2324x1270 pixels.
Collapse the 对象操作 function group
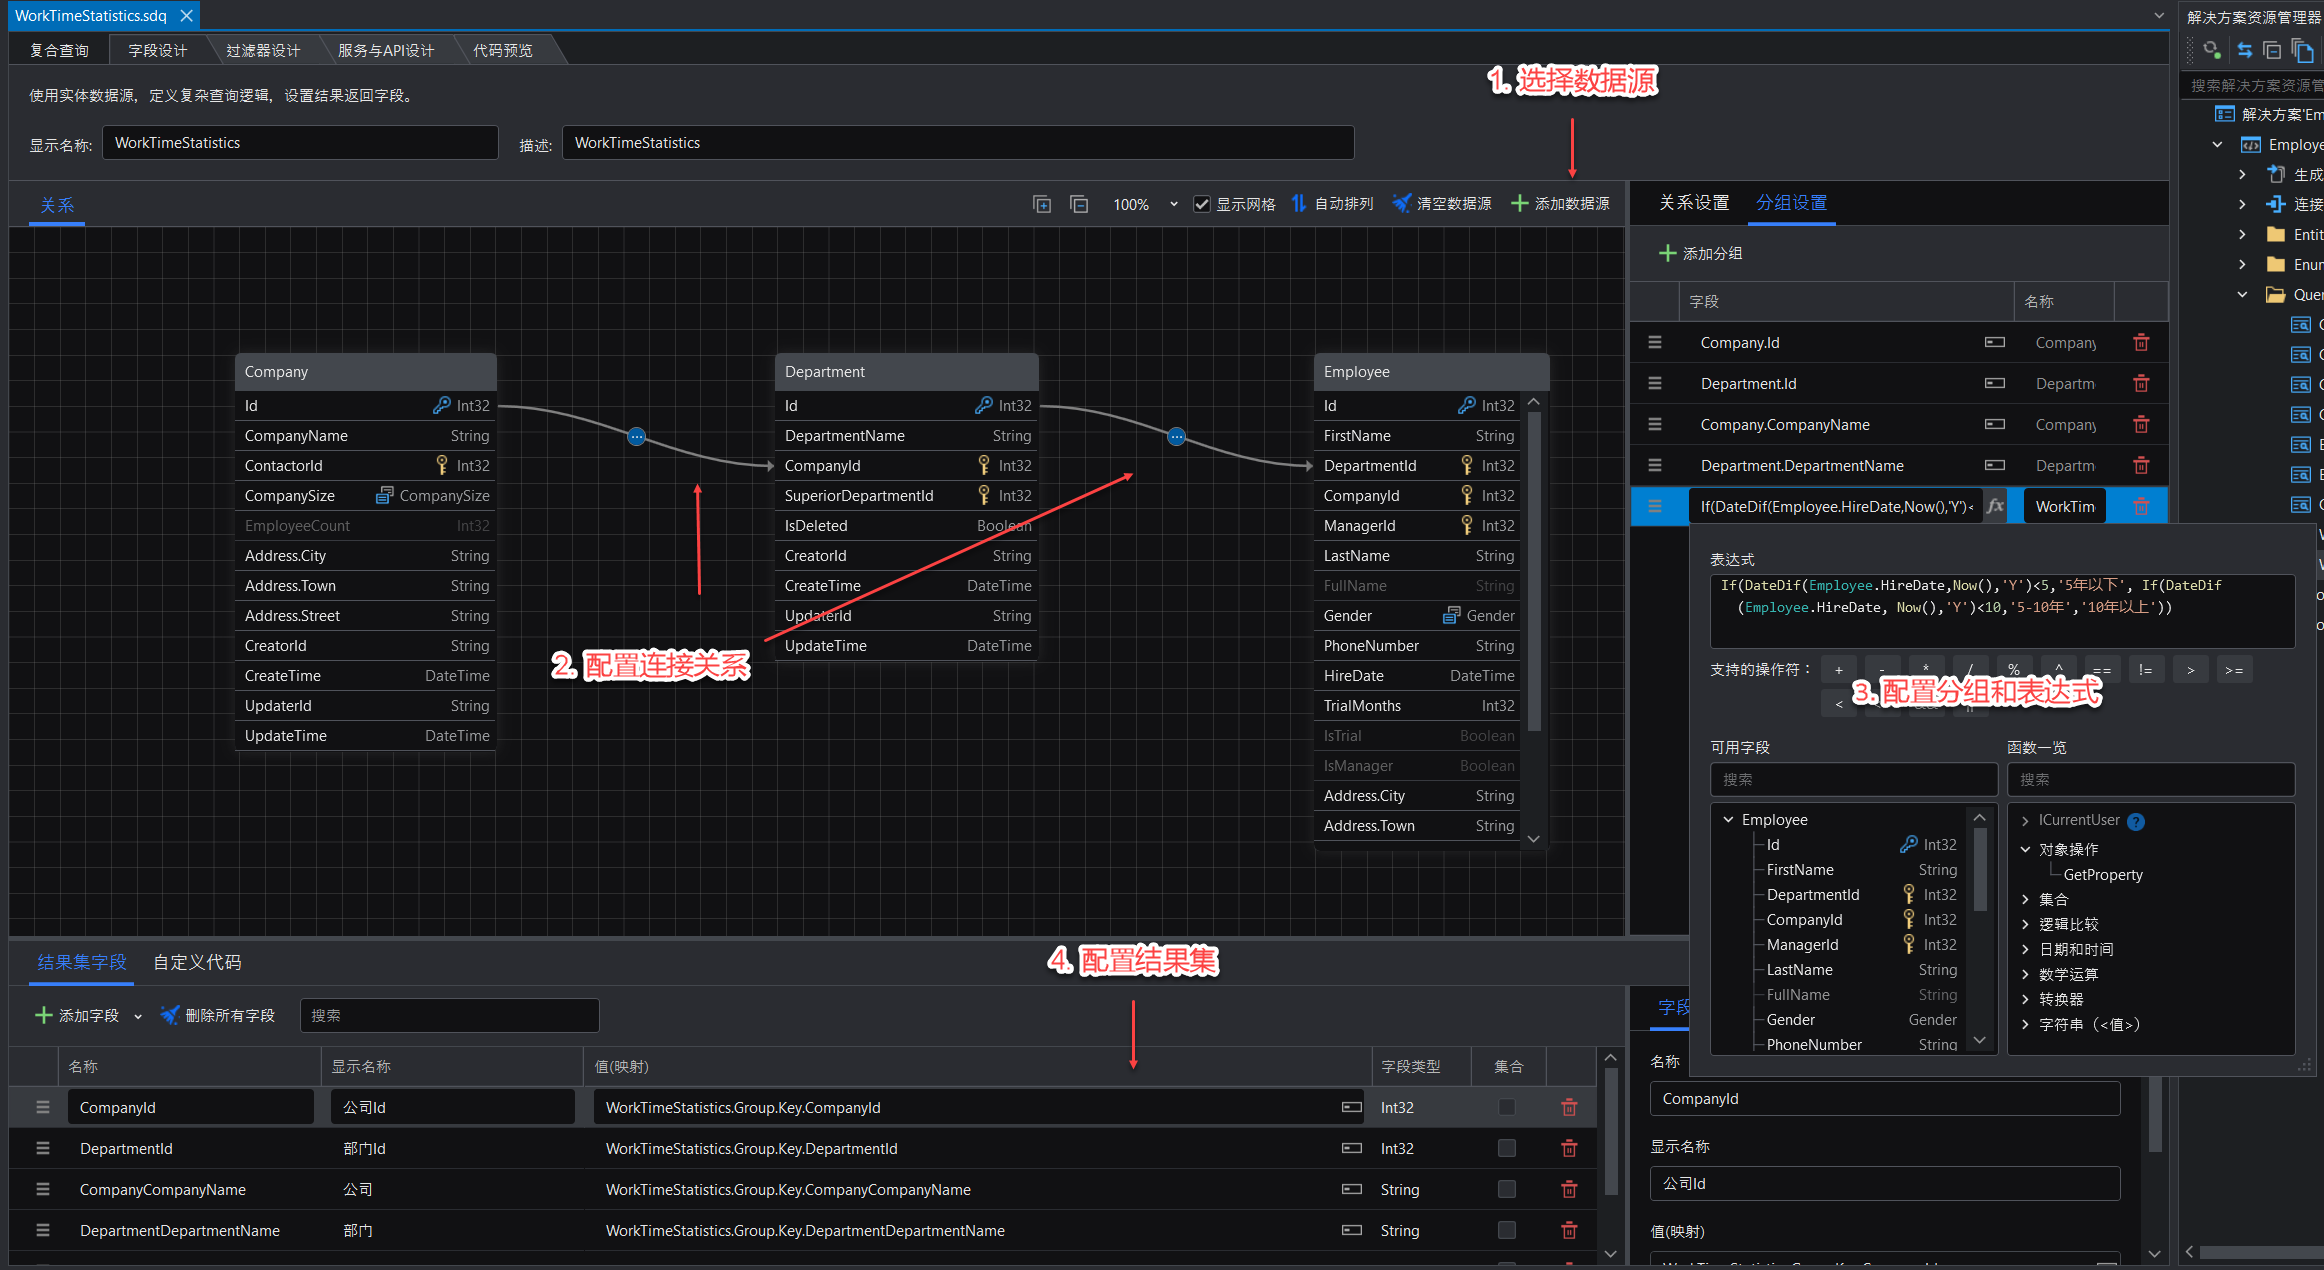(x=2025, y=849)
